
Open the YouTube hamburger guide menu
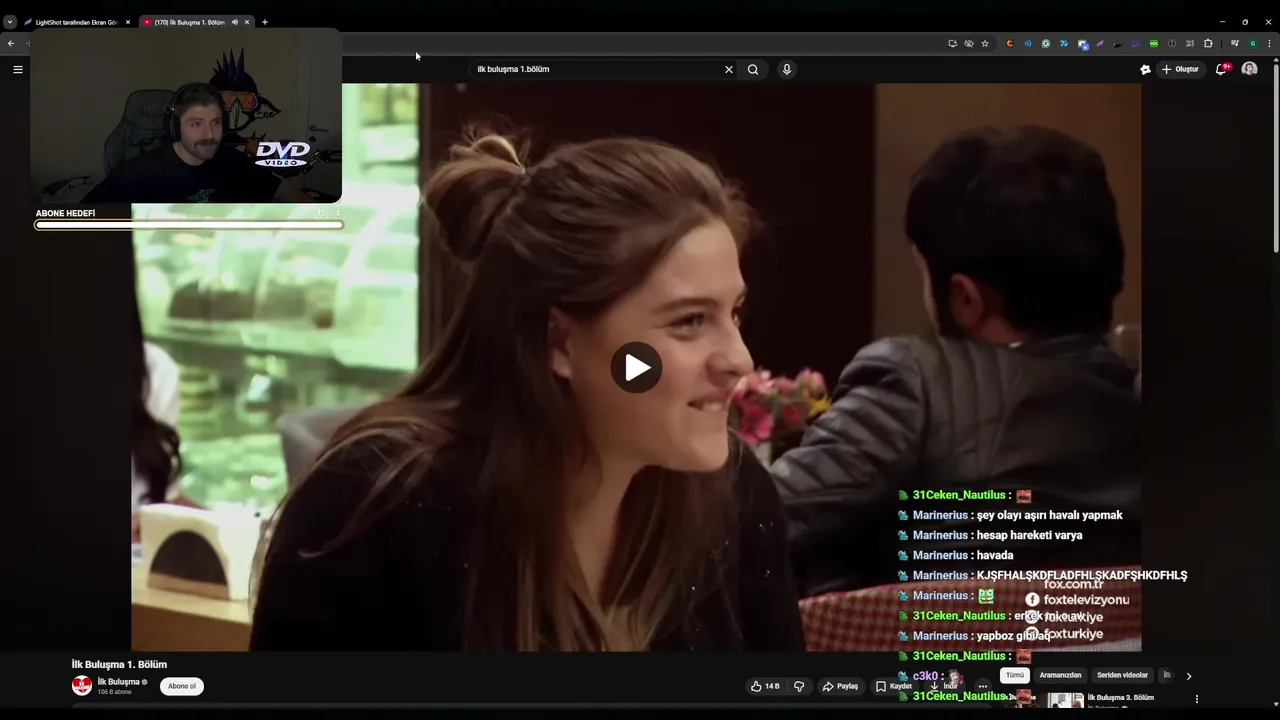coord(17,69)
